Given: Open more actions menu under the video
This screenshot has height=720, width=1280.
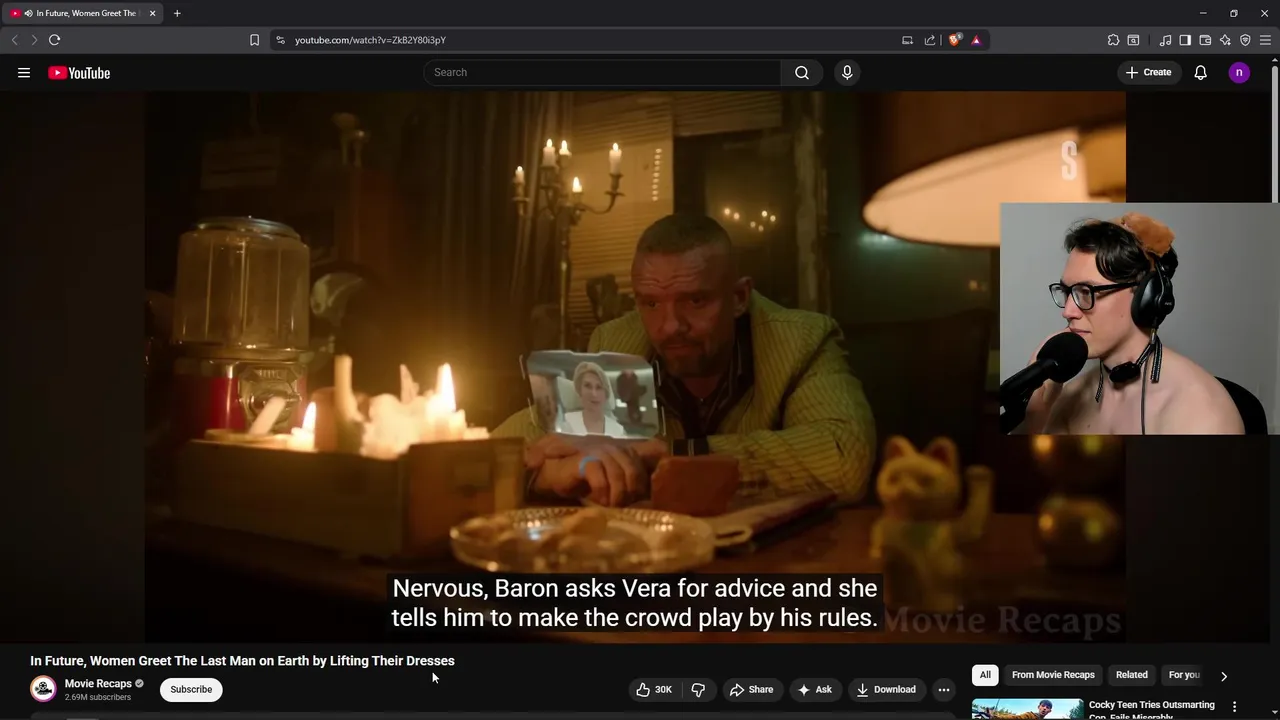Looking at the screenshot, I should [944, 689].
